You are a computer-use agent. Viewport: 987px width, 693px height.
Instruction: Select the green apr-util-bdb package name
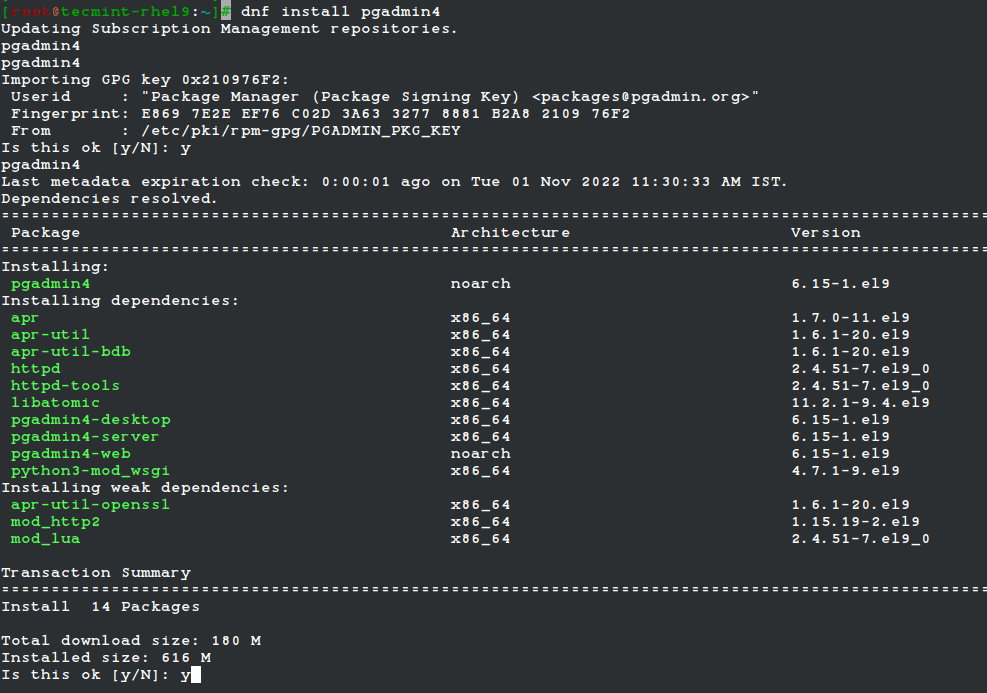pos(70,352)
